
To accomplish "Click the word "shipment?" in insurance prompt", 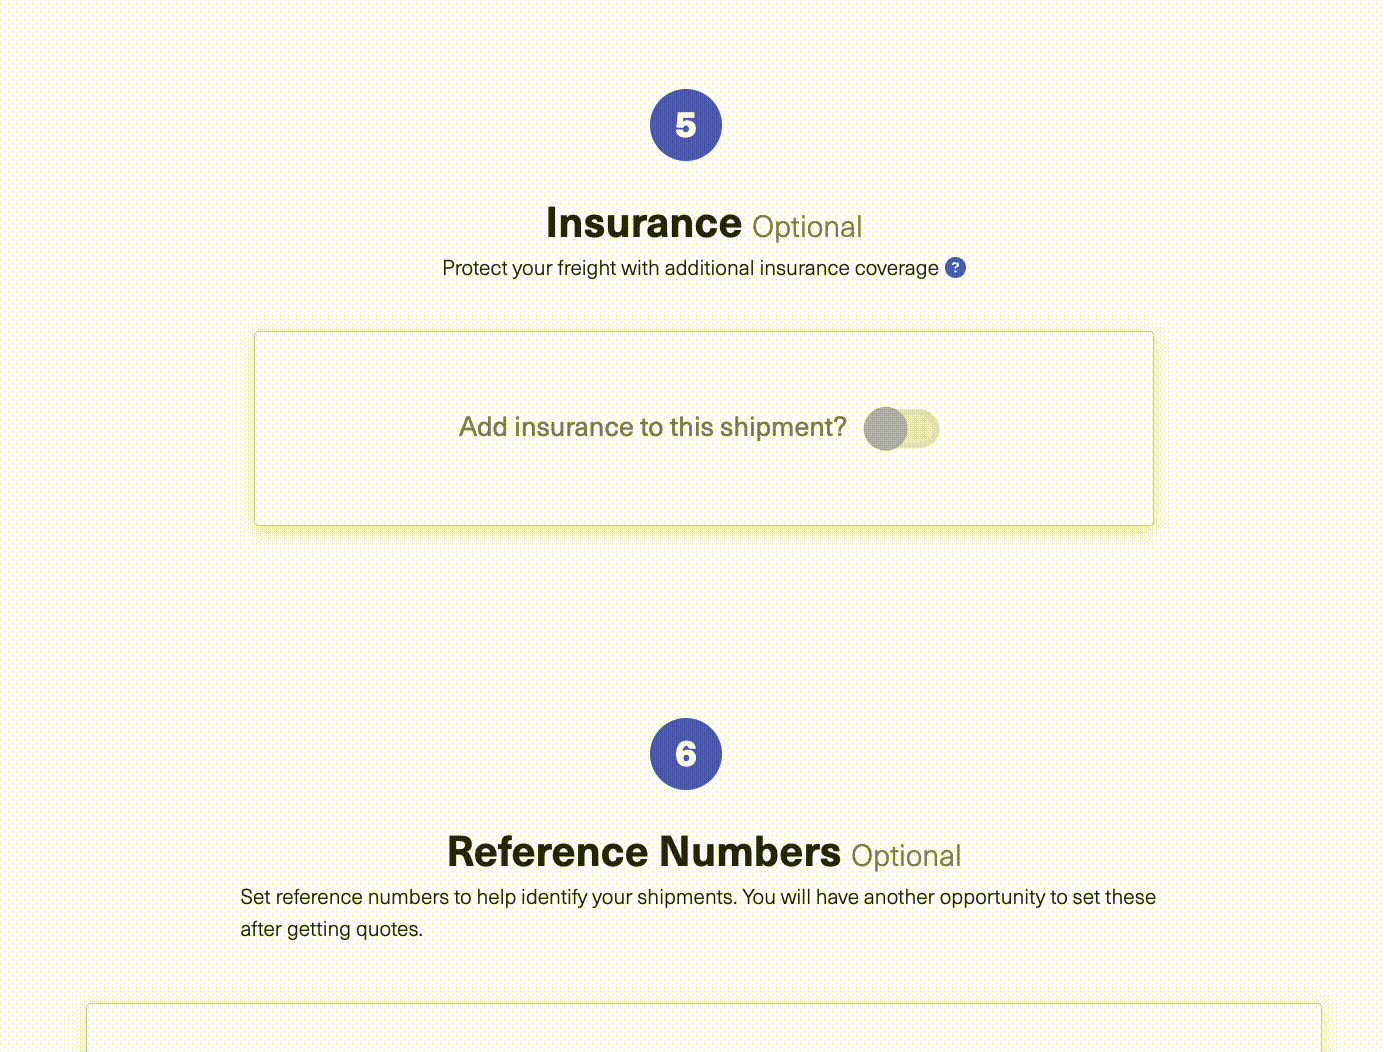I will [x=783, y=427].
